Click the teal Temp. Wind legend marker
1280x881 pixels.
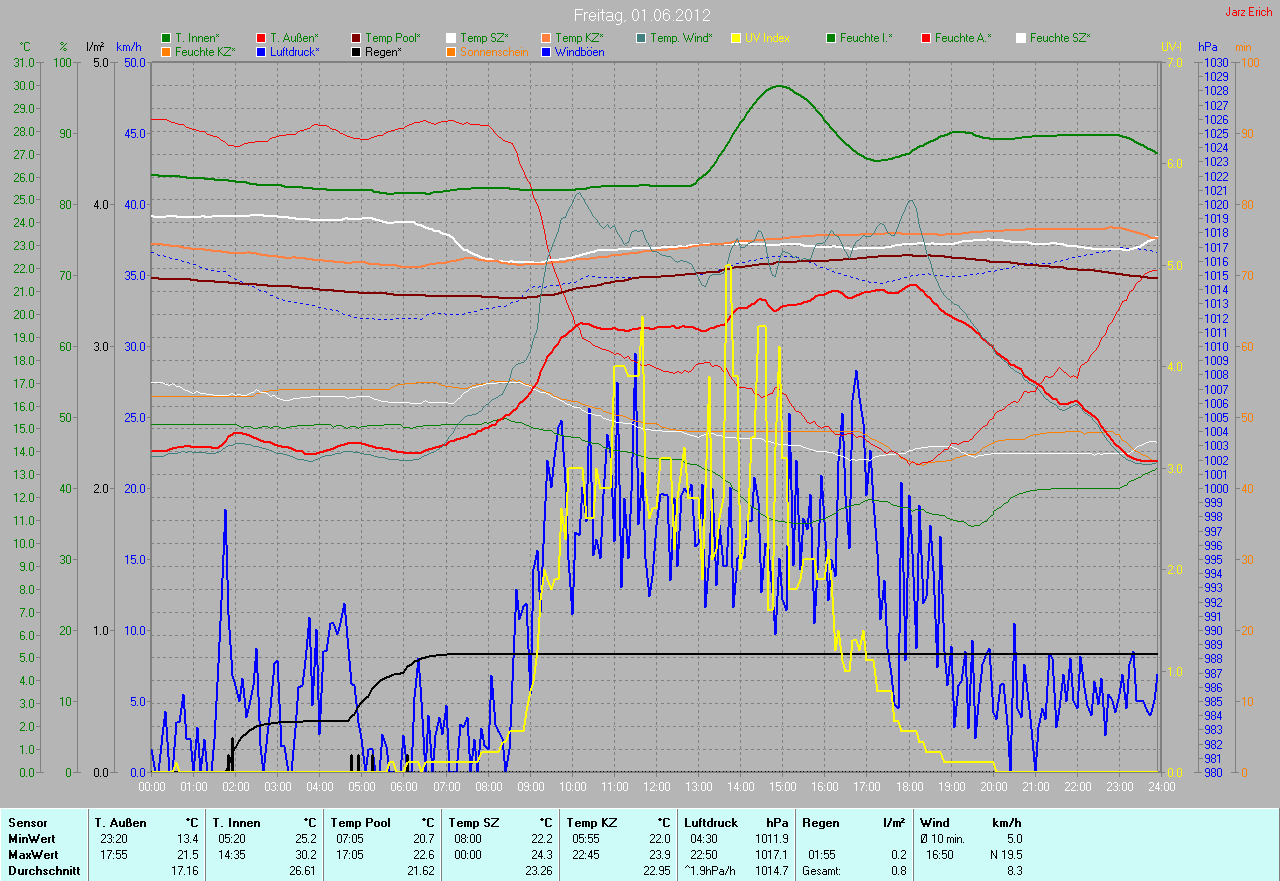pyautogui.click(x=641, y=38)
